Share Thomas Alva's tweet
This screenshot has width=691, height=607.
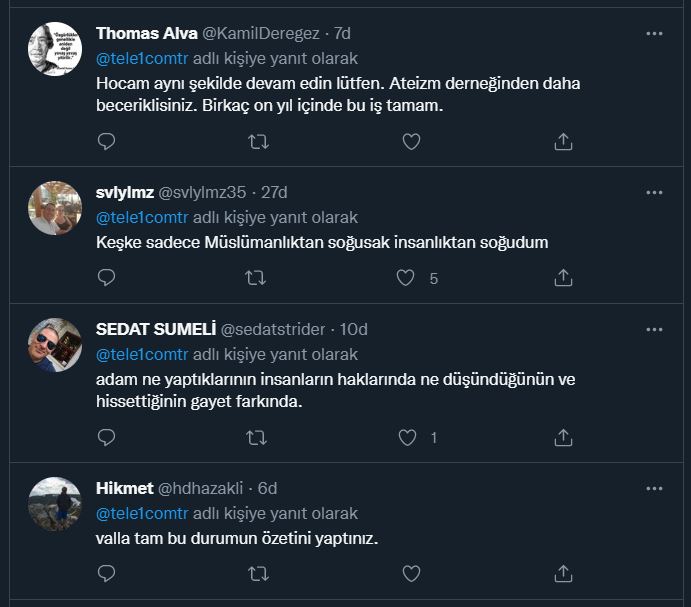[563, 142]
